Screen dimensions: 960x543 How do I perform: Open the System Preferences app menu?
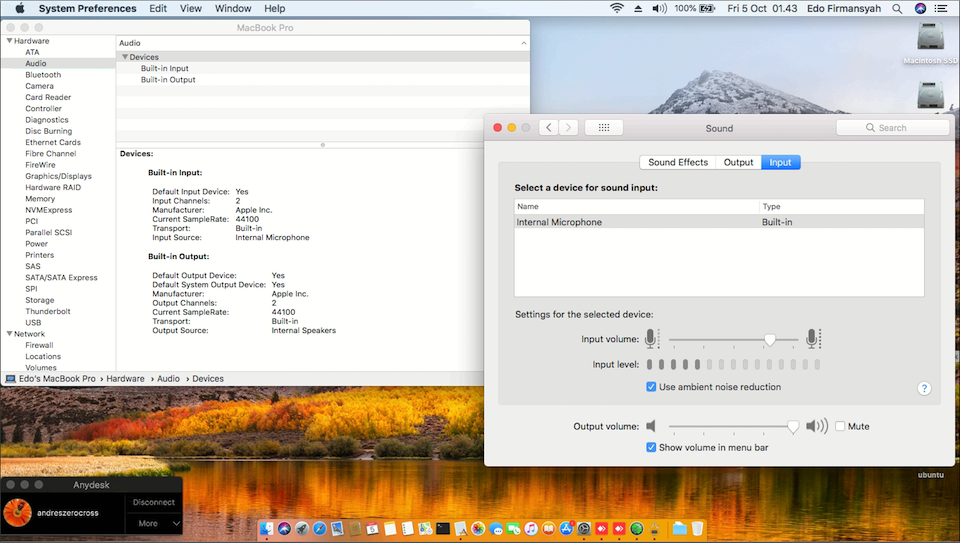point(88,9)
